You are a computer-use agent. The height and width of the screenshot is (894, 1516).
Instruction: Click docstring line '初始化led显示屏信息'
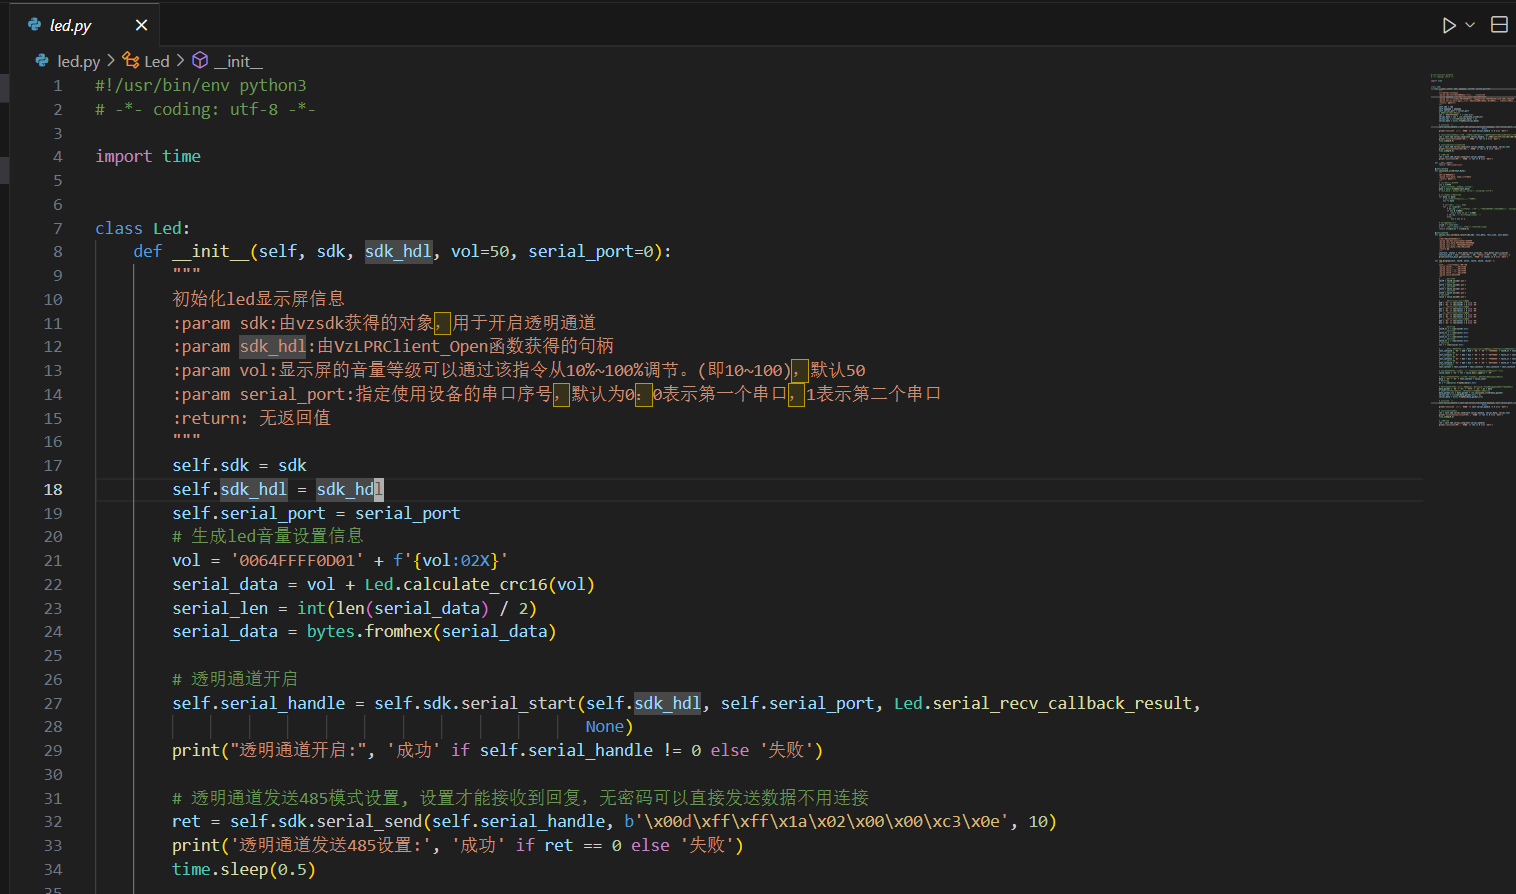(258, 299)
